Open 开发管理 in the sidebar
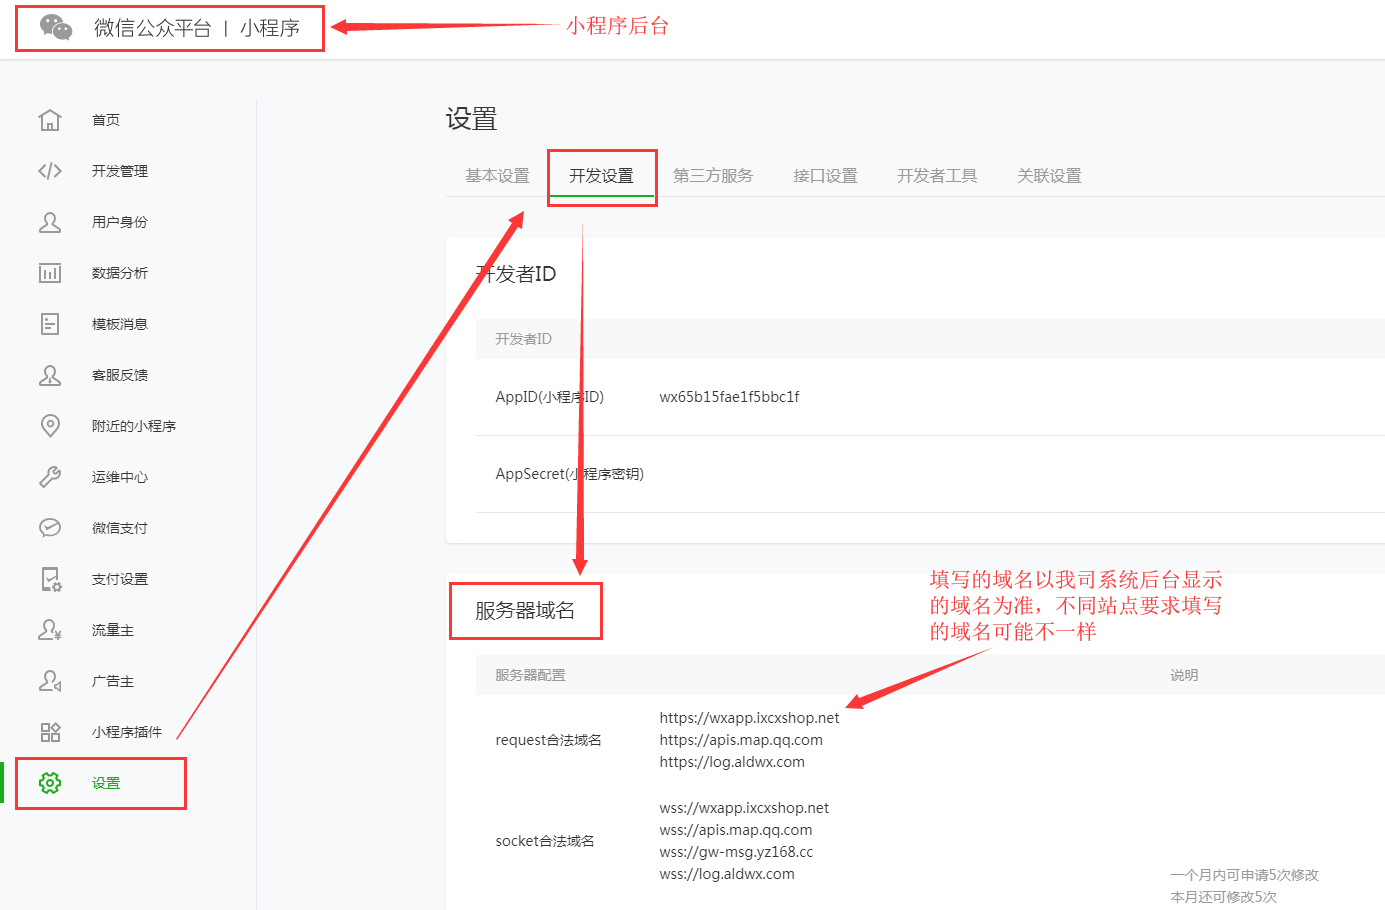This screenshot has width=1385, height=910. (x=120, y=171)
